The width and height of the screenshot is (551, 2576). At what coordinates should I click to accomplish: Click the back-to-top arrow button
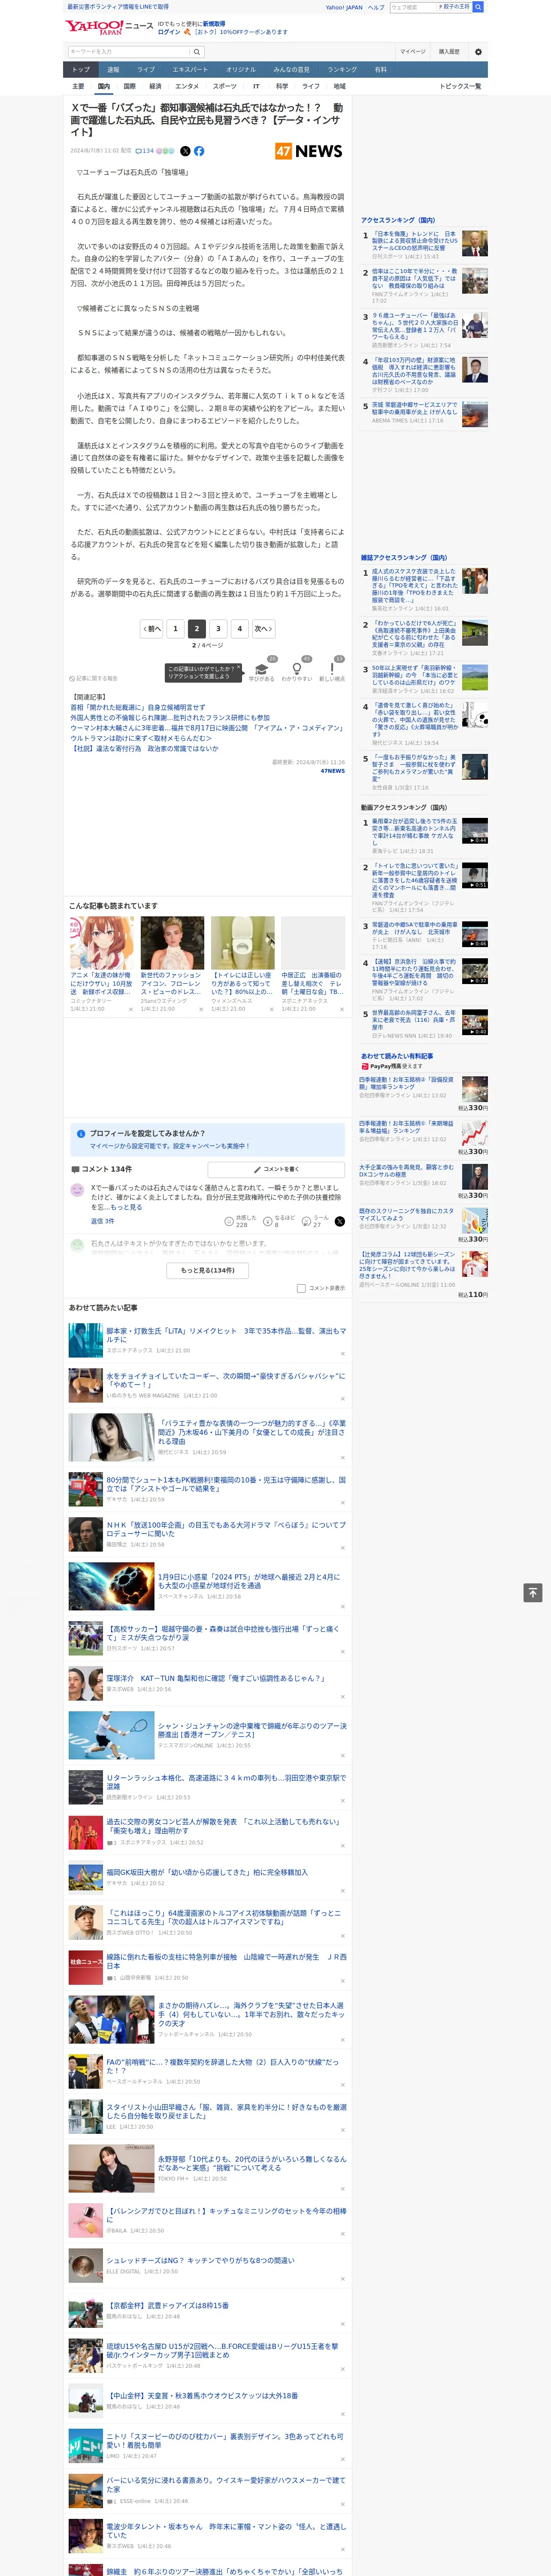533,1593
